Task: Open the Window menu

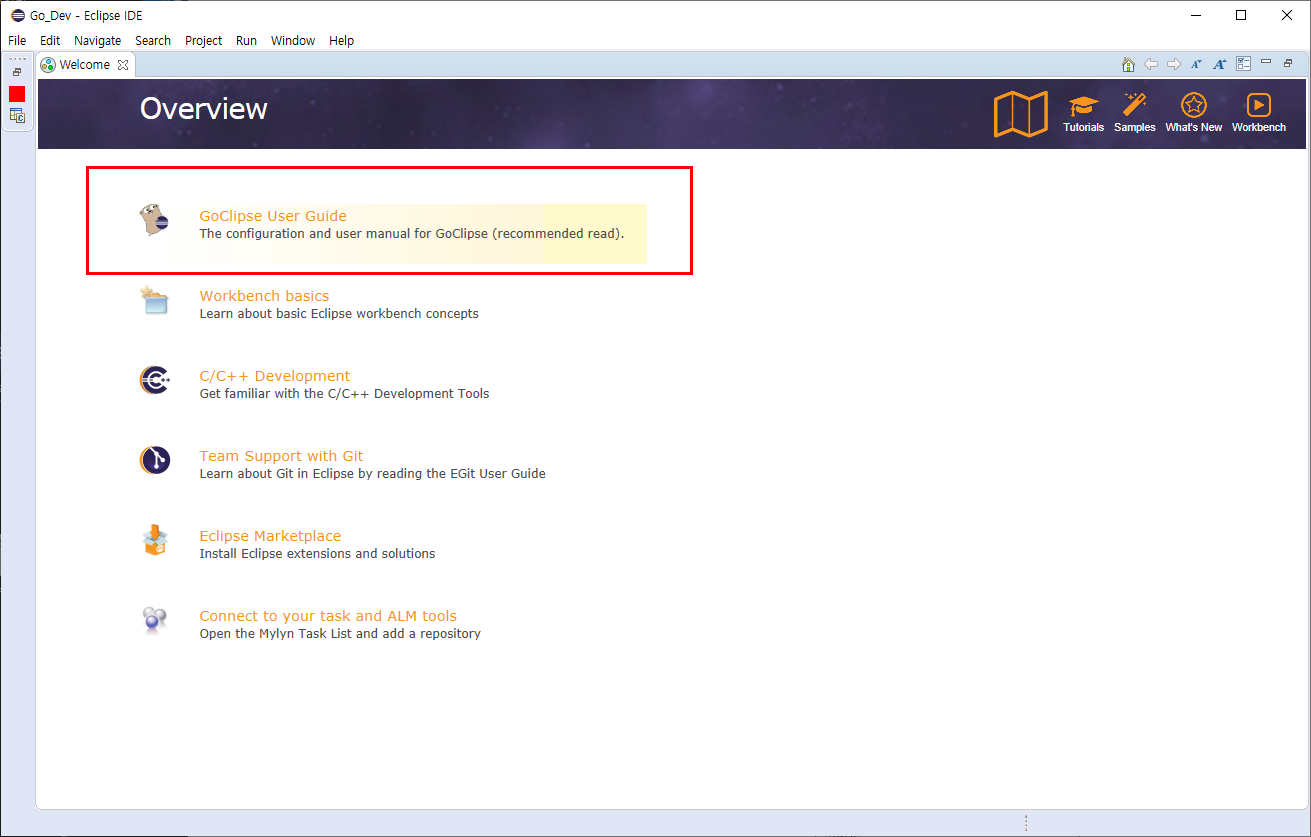Action: tap(293, 41)
